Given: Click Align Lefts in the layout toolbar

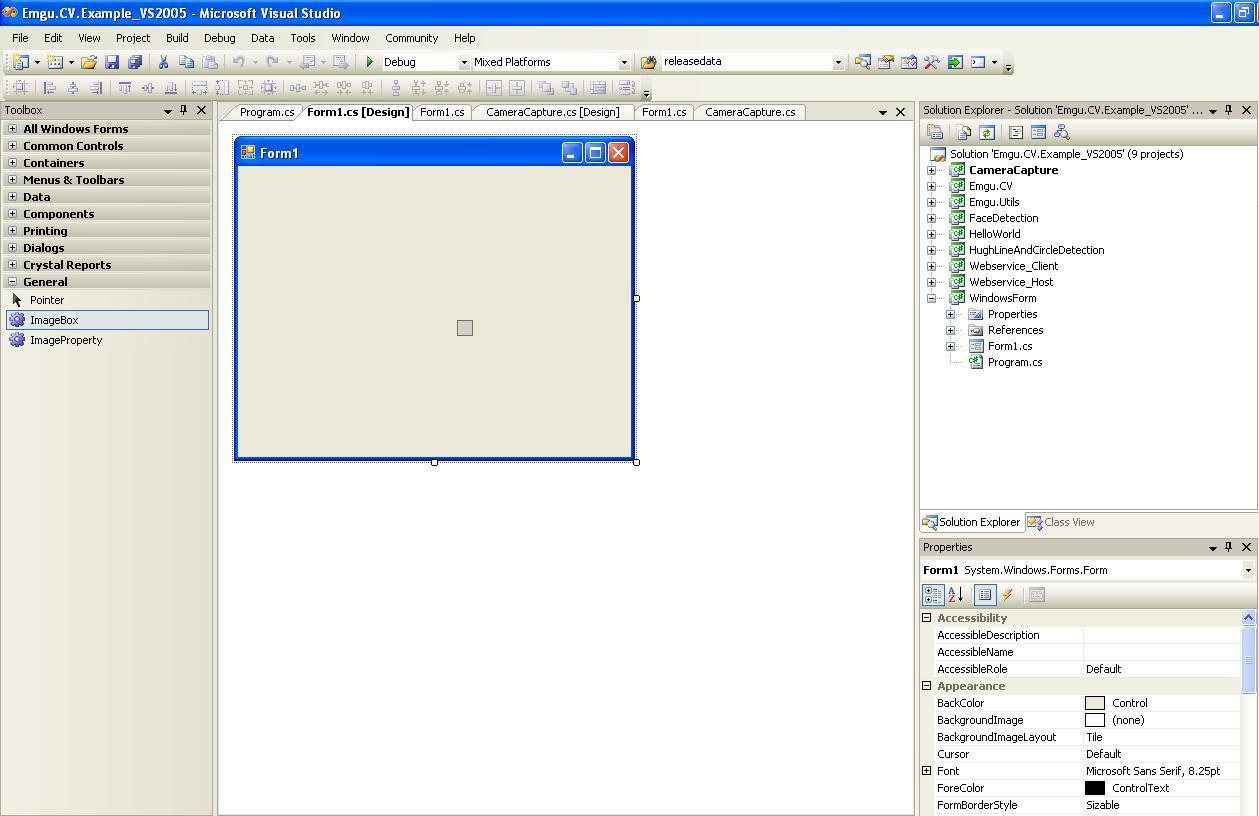Looking at the screenshot, I should point(49,88).
